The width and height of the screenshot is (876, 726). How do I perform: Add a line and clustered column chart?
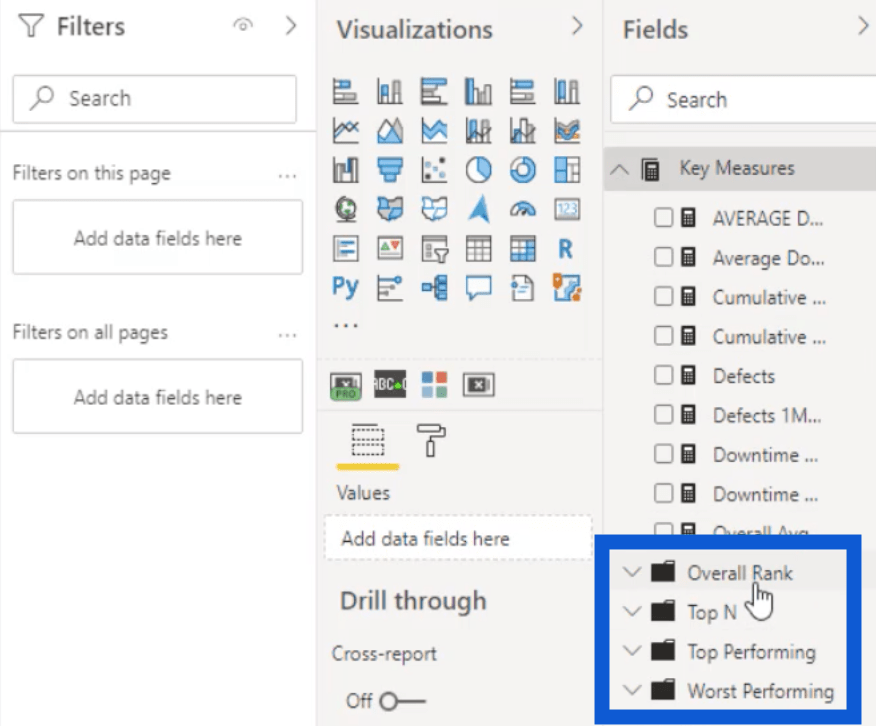[x=522, y=131]
